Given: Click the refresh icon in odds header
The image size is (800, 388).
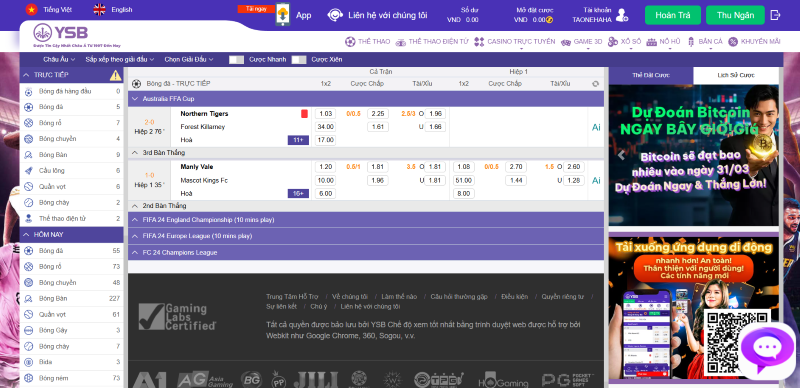Looking at the screenshot, I should coord(595,84).
